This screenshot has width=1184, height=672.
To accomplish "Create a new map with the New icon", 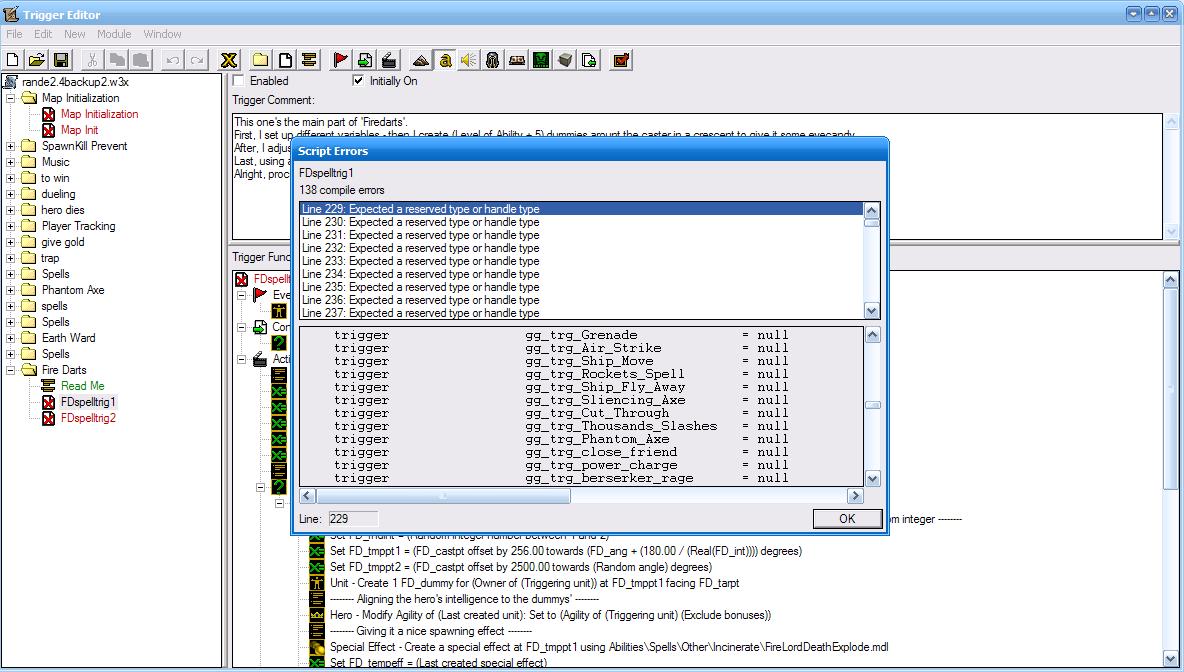I will pyautogui.click(x=13, y=60).
